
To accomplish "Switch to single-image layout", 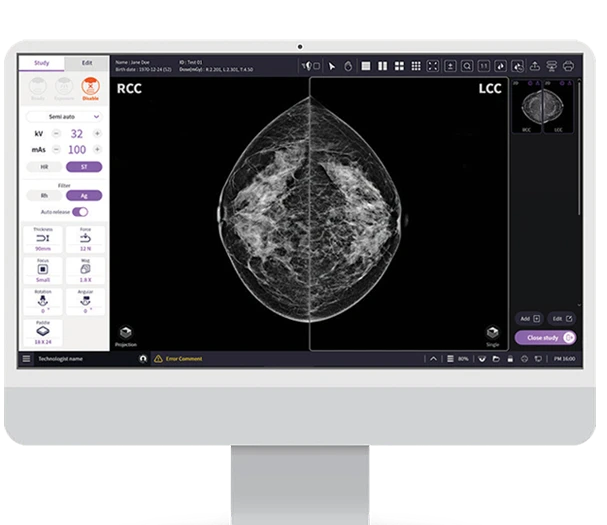I will [x=366, y=66].
